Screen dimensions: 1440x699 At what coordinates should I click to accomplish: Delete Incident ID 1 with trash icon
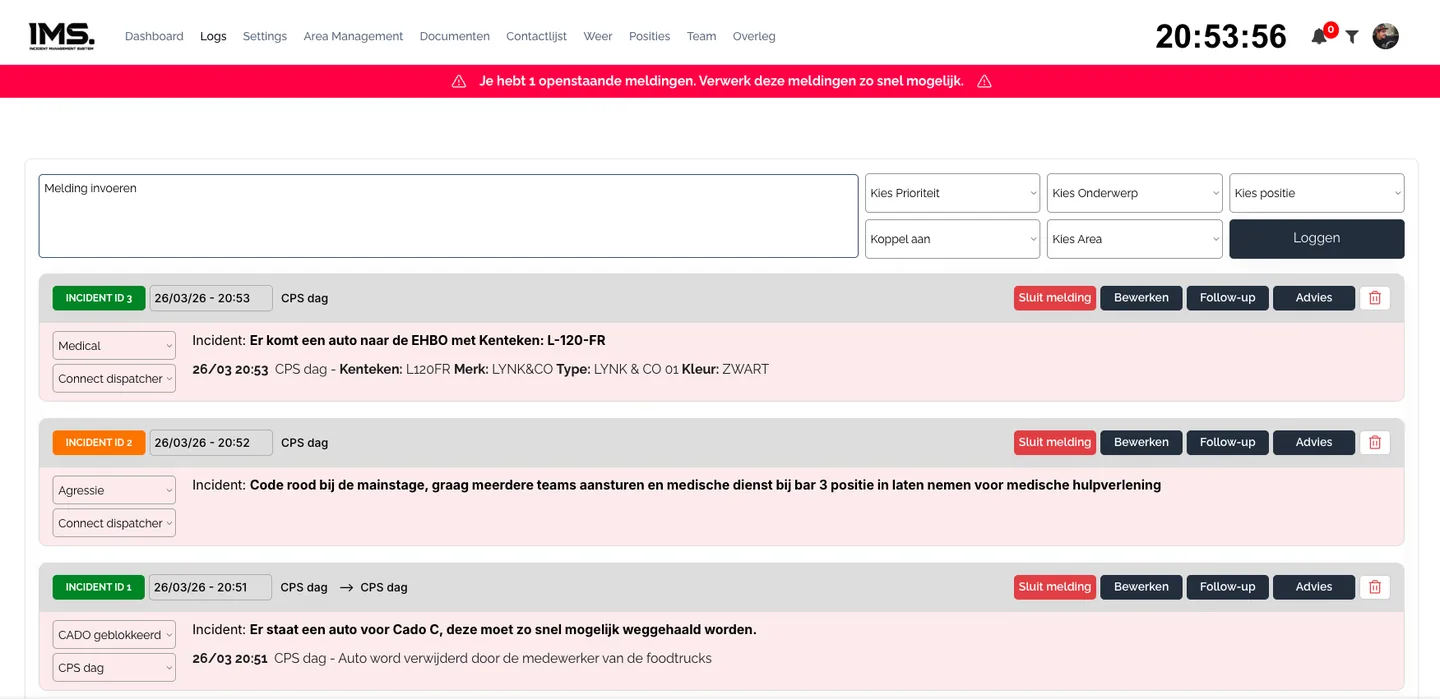click(x=1374, y=587)
